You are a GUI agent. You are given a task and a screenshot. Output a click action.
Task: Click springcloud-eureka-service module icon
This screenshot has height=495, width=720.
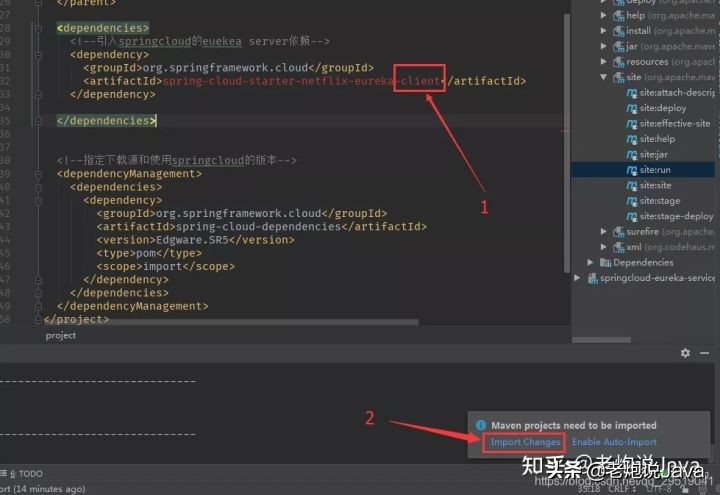(x=592, y=278)
